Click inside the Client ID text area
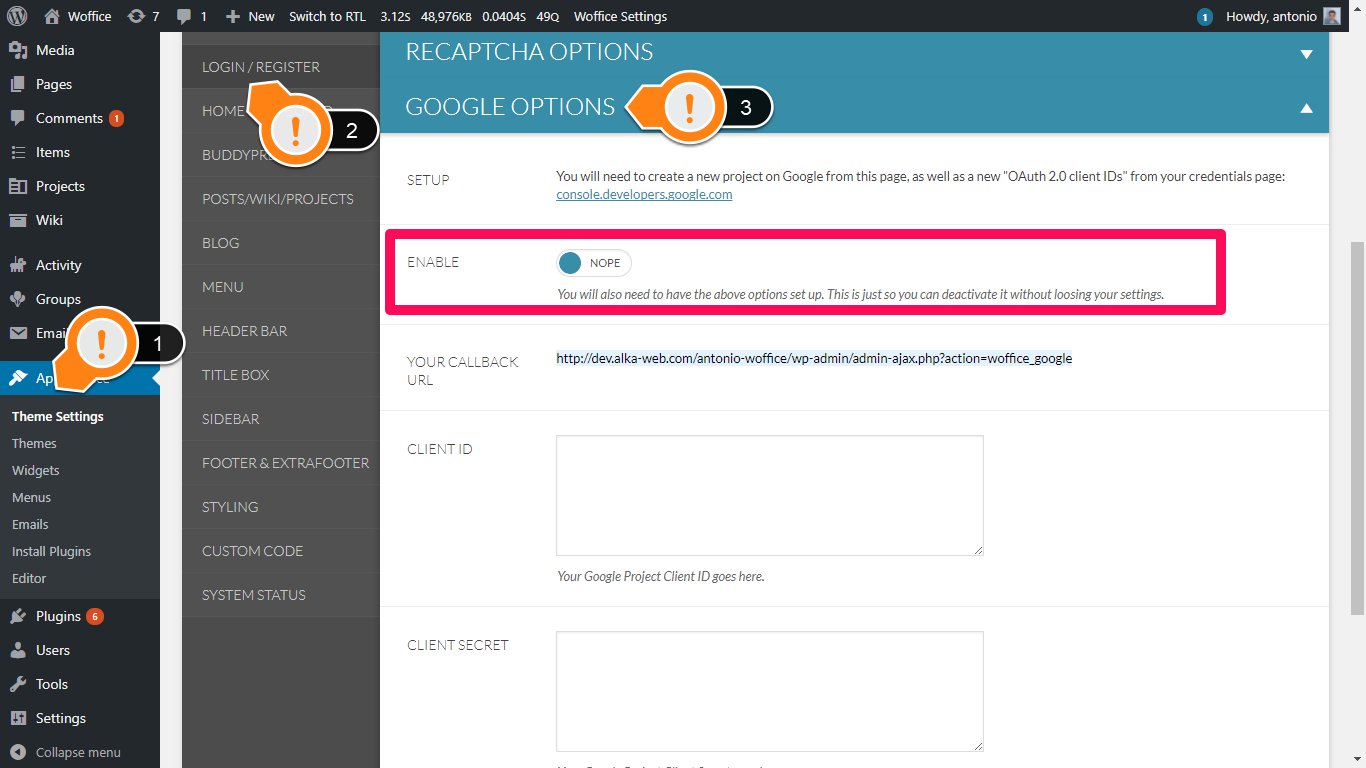 pyautogui.click(x=770, y=495)
